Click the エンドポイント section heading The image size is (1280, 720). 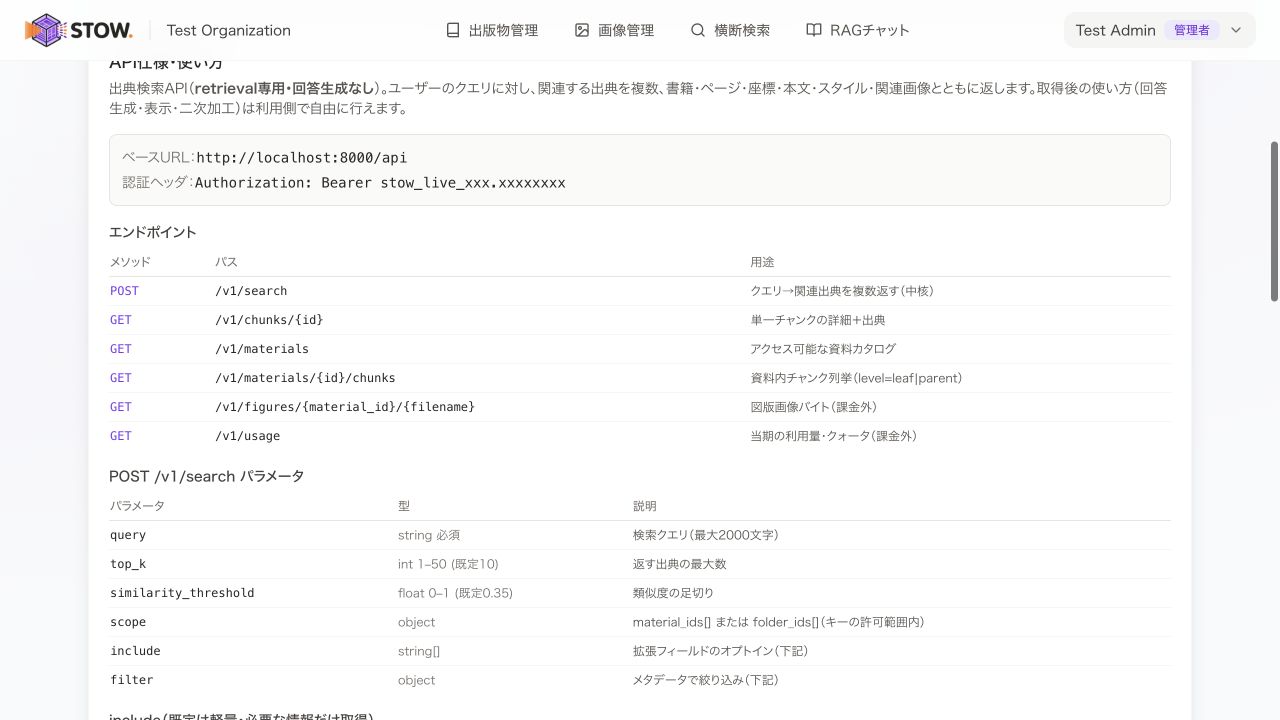click(153, 232)
